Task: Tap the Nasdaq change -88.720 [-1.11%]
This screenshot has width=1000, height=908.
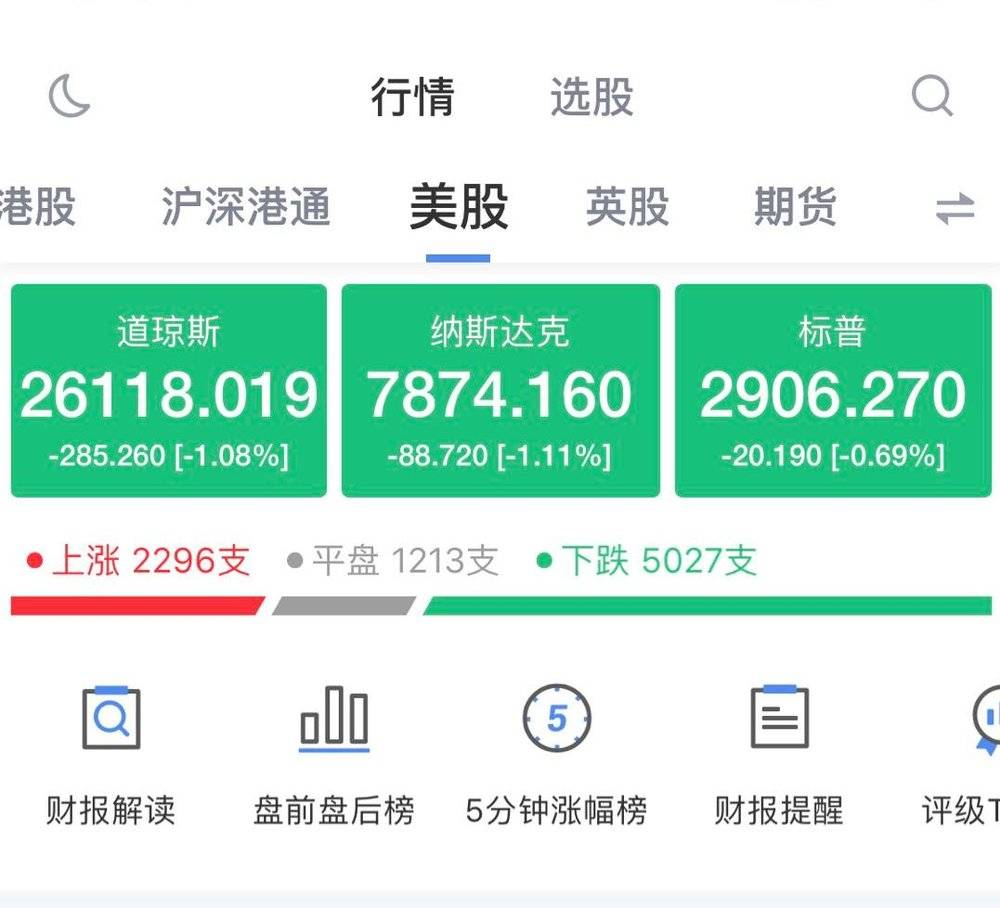Action: click(499, 456)
